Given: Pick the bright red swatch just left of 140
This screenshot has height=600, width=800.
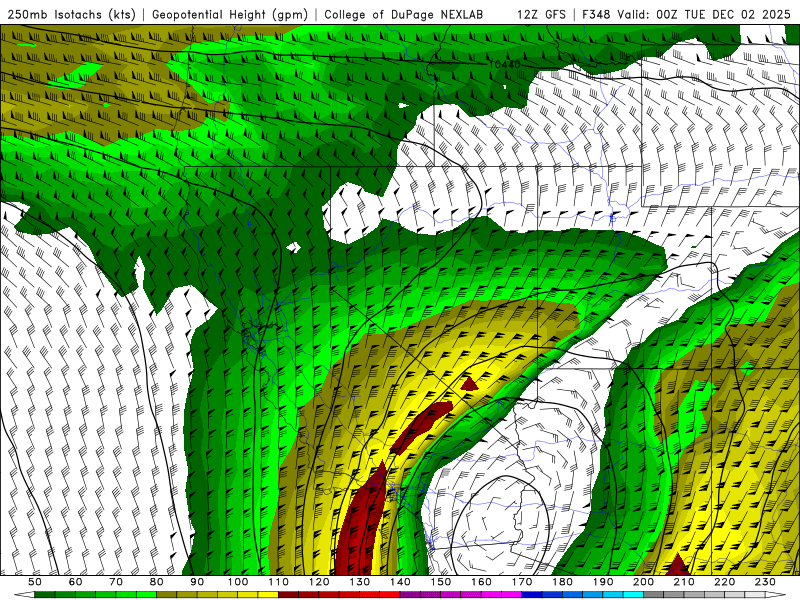Looking at the screenshot, I should coord(390,594).
